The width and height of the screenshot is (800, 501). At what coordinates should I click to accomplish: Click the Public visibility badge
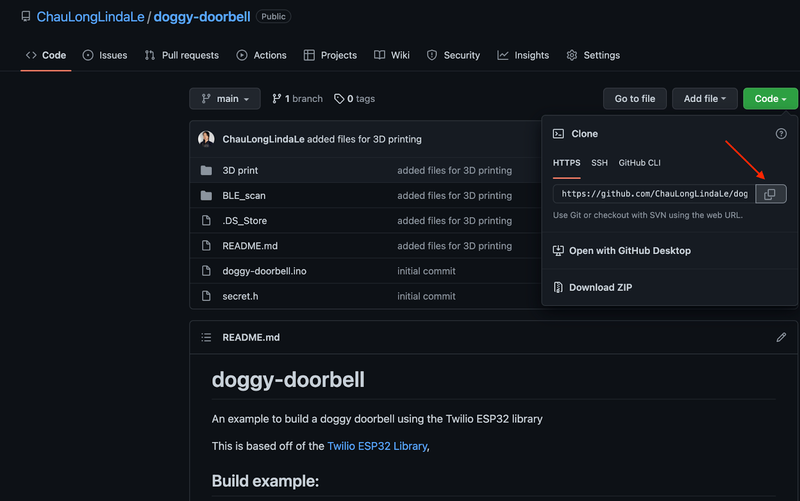pos(273,16)
